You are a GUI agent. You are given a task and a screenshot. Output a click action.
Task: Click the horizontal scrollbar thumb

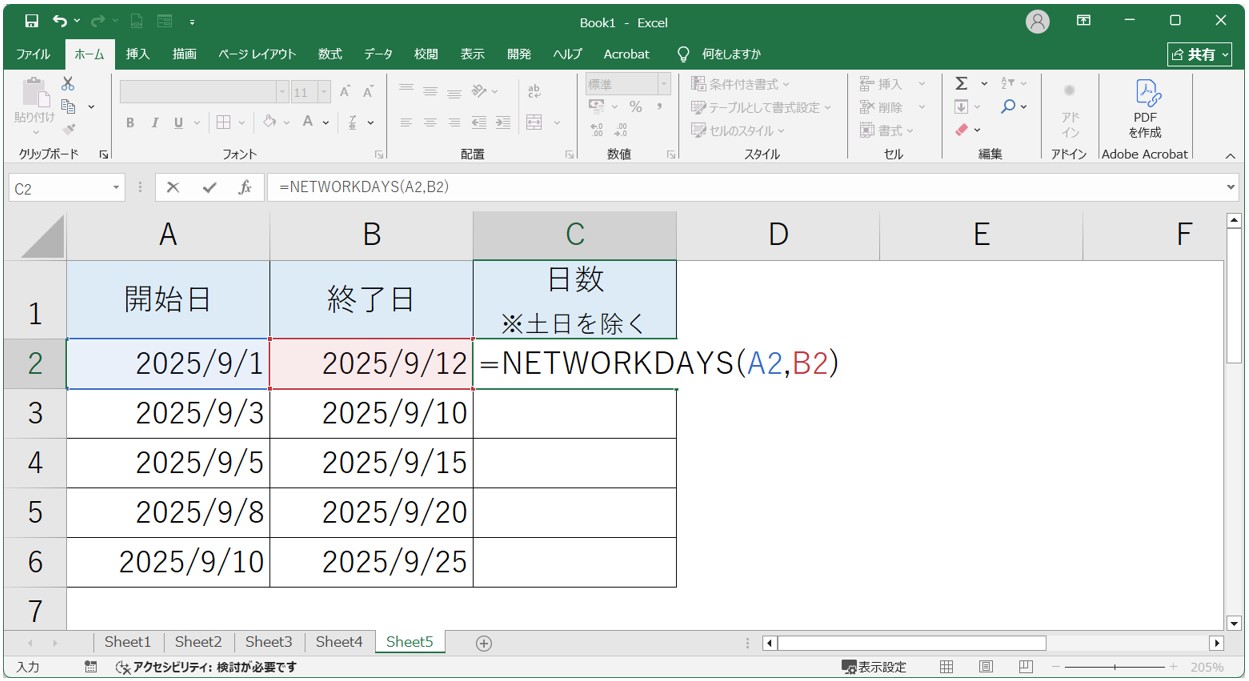pyautogui.click(x=911, y=643)
